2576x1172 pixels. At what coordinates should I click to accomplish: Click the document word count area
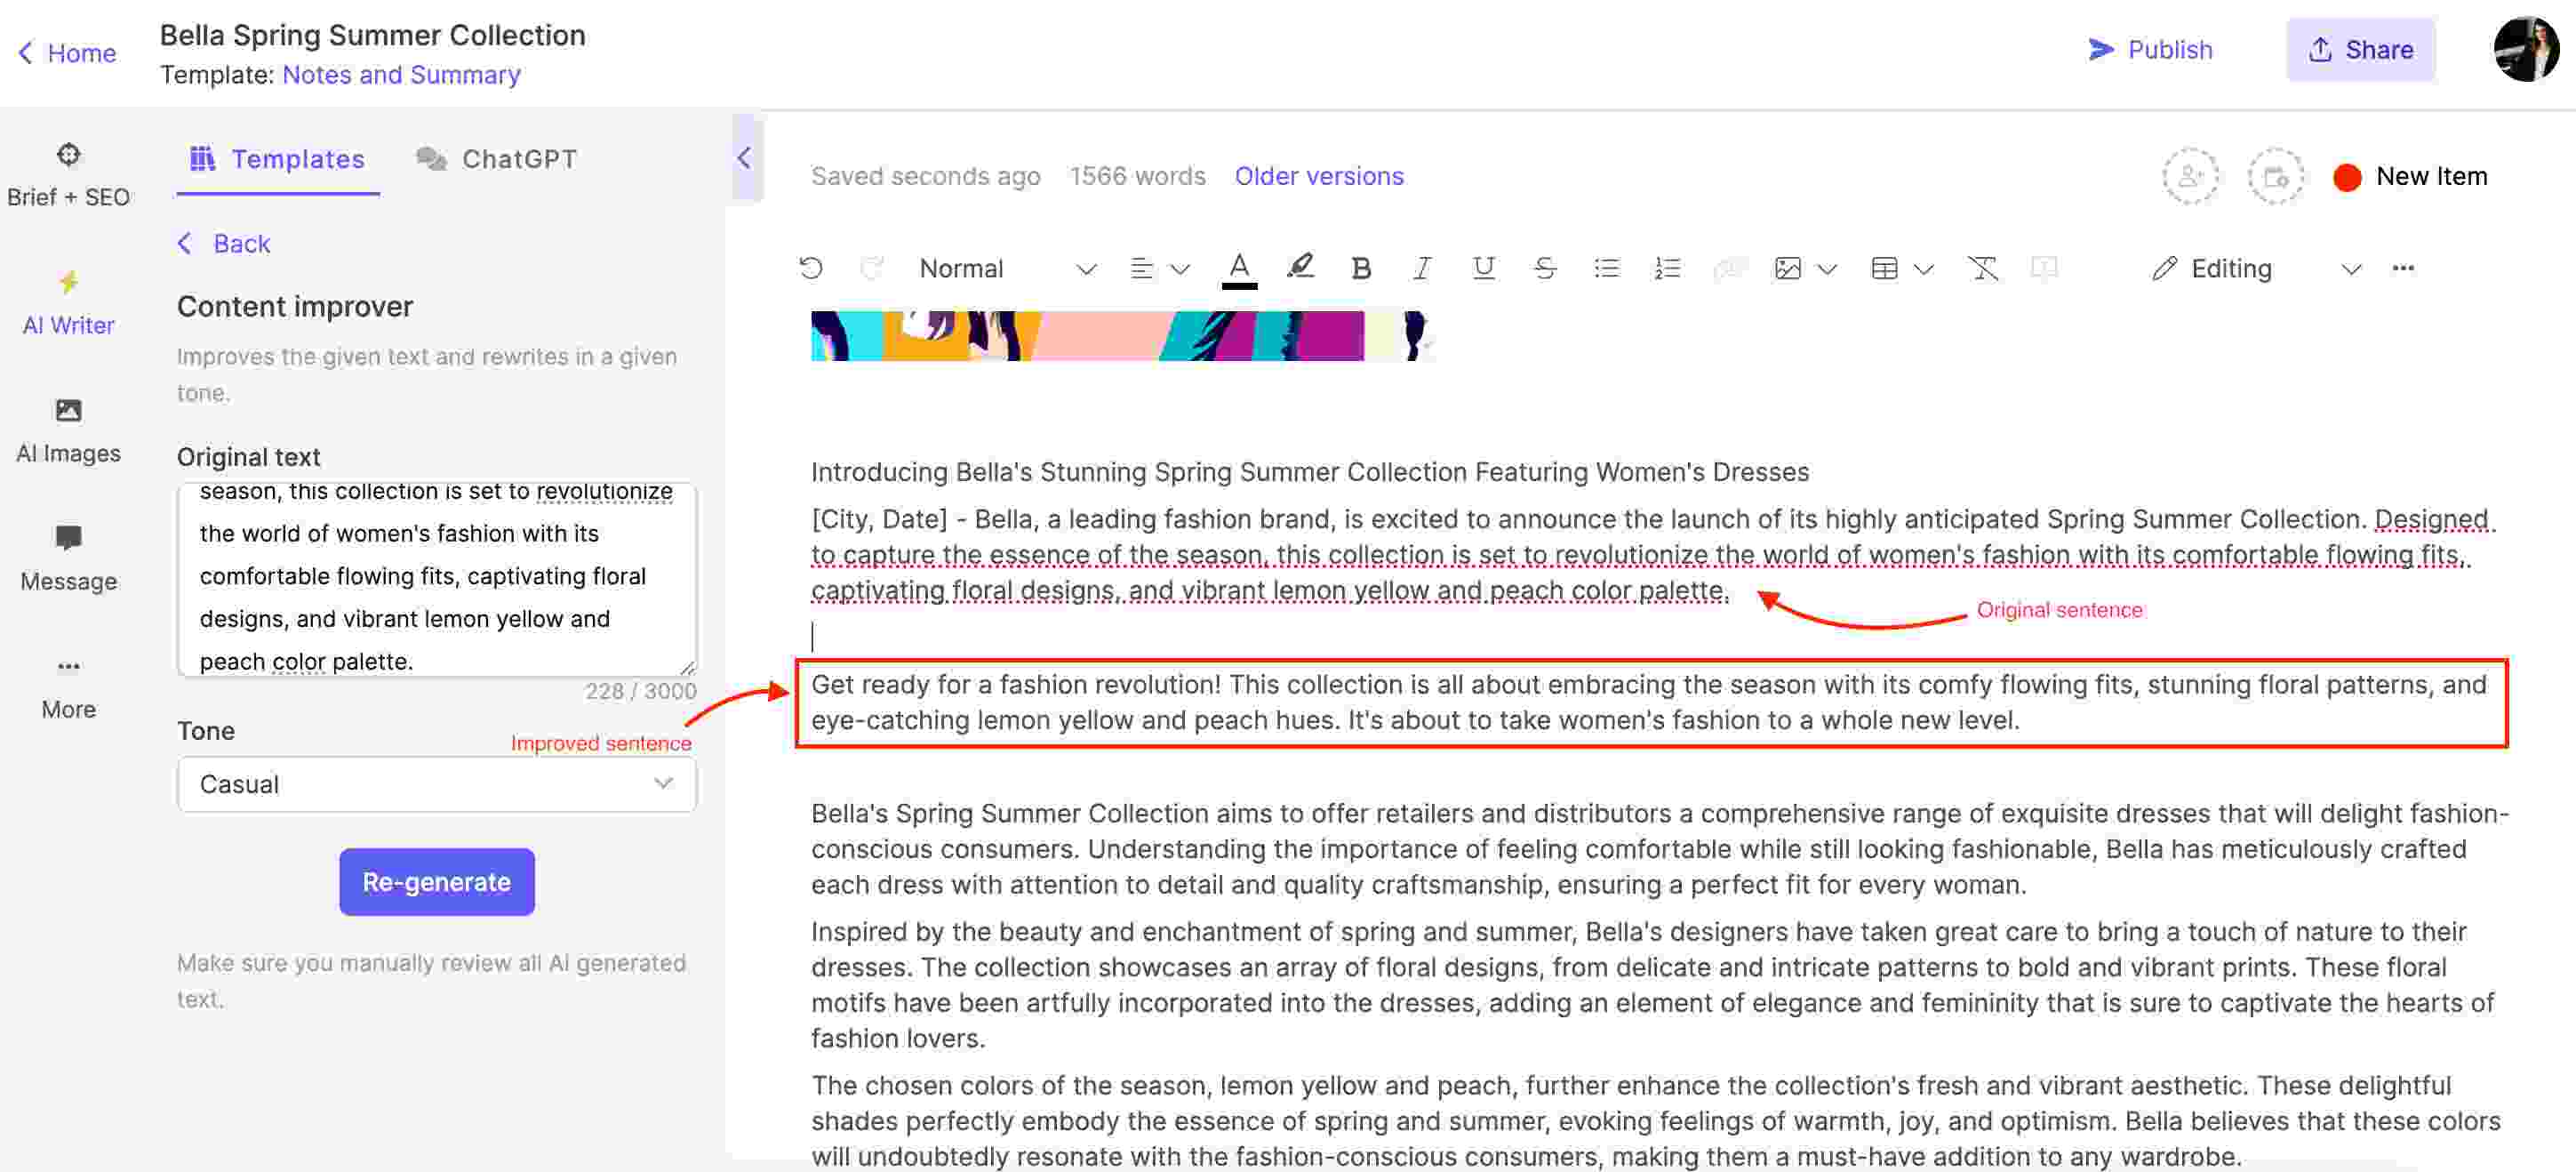[x=1139, y=174]
